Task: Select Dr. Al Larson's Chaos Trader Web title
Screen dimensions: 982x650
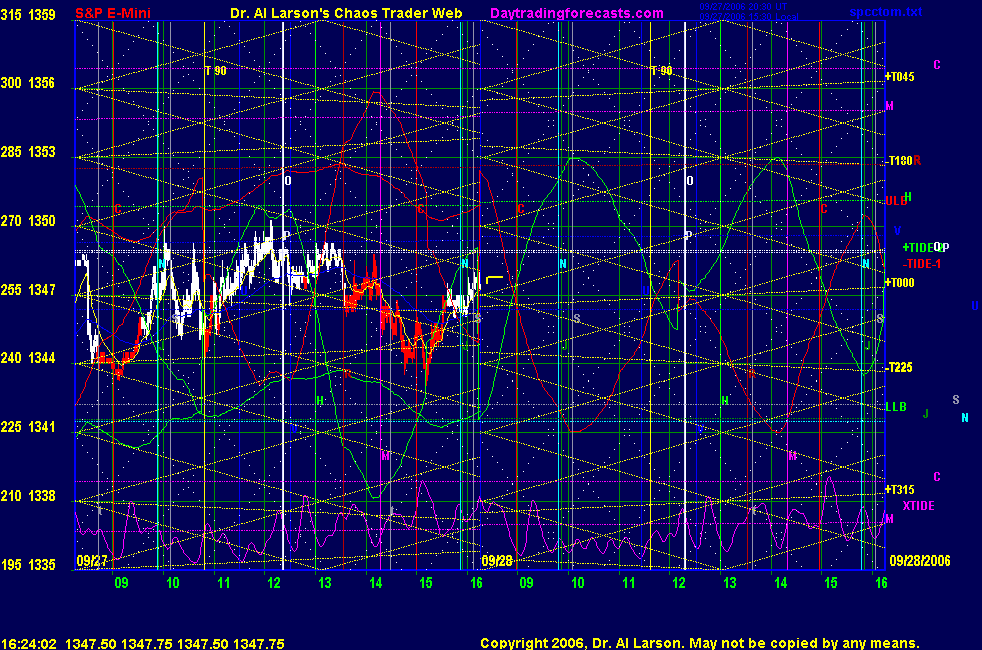Action: (333, 13)
